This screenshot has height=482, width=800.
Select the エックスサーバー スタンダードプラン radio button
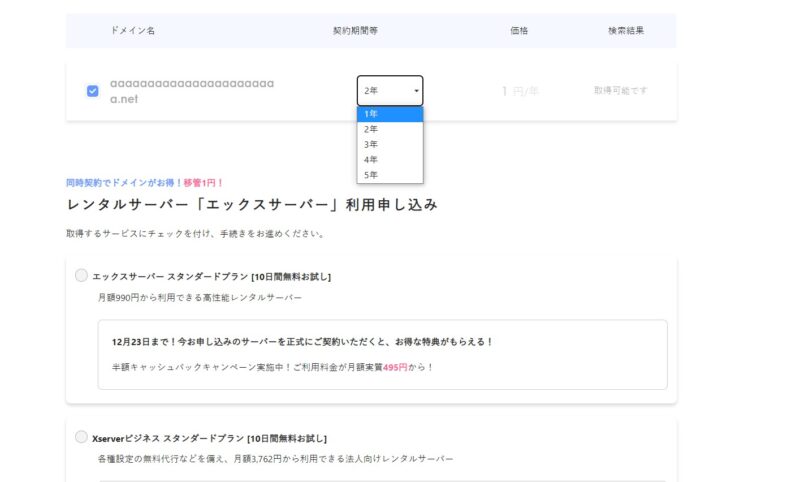[x=81, y=275]
